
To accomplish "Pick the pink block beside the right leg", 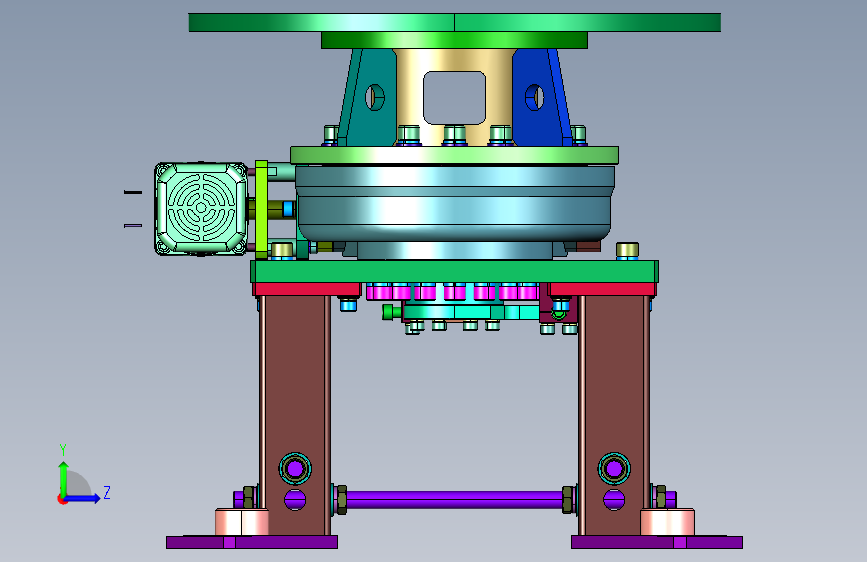I will (x=667, y=522).
